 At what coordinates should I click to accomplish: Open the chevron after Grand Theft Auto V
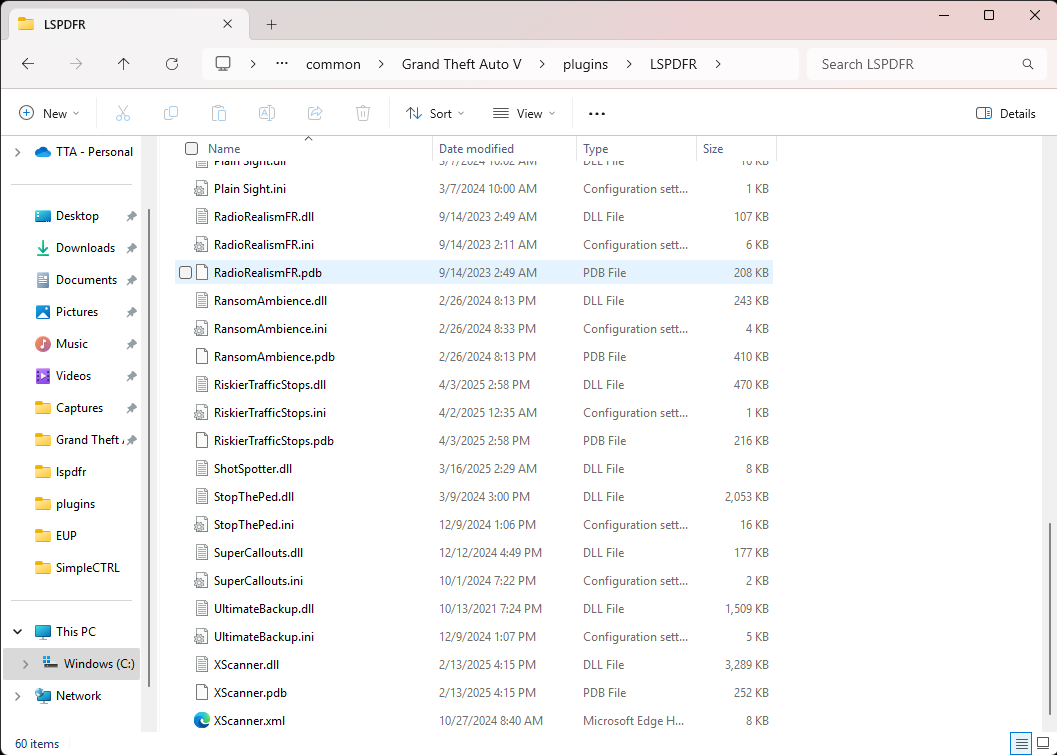(x=543, y=64)
